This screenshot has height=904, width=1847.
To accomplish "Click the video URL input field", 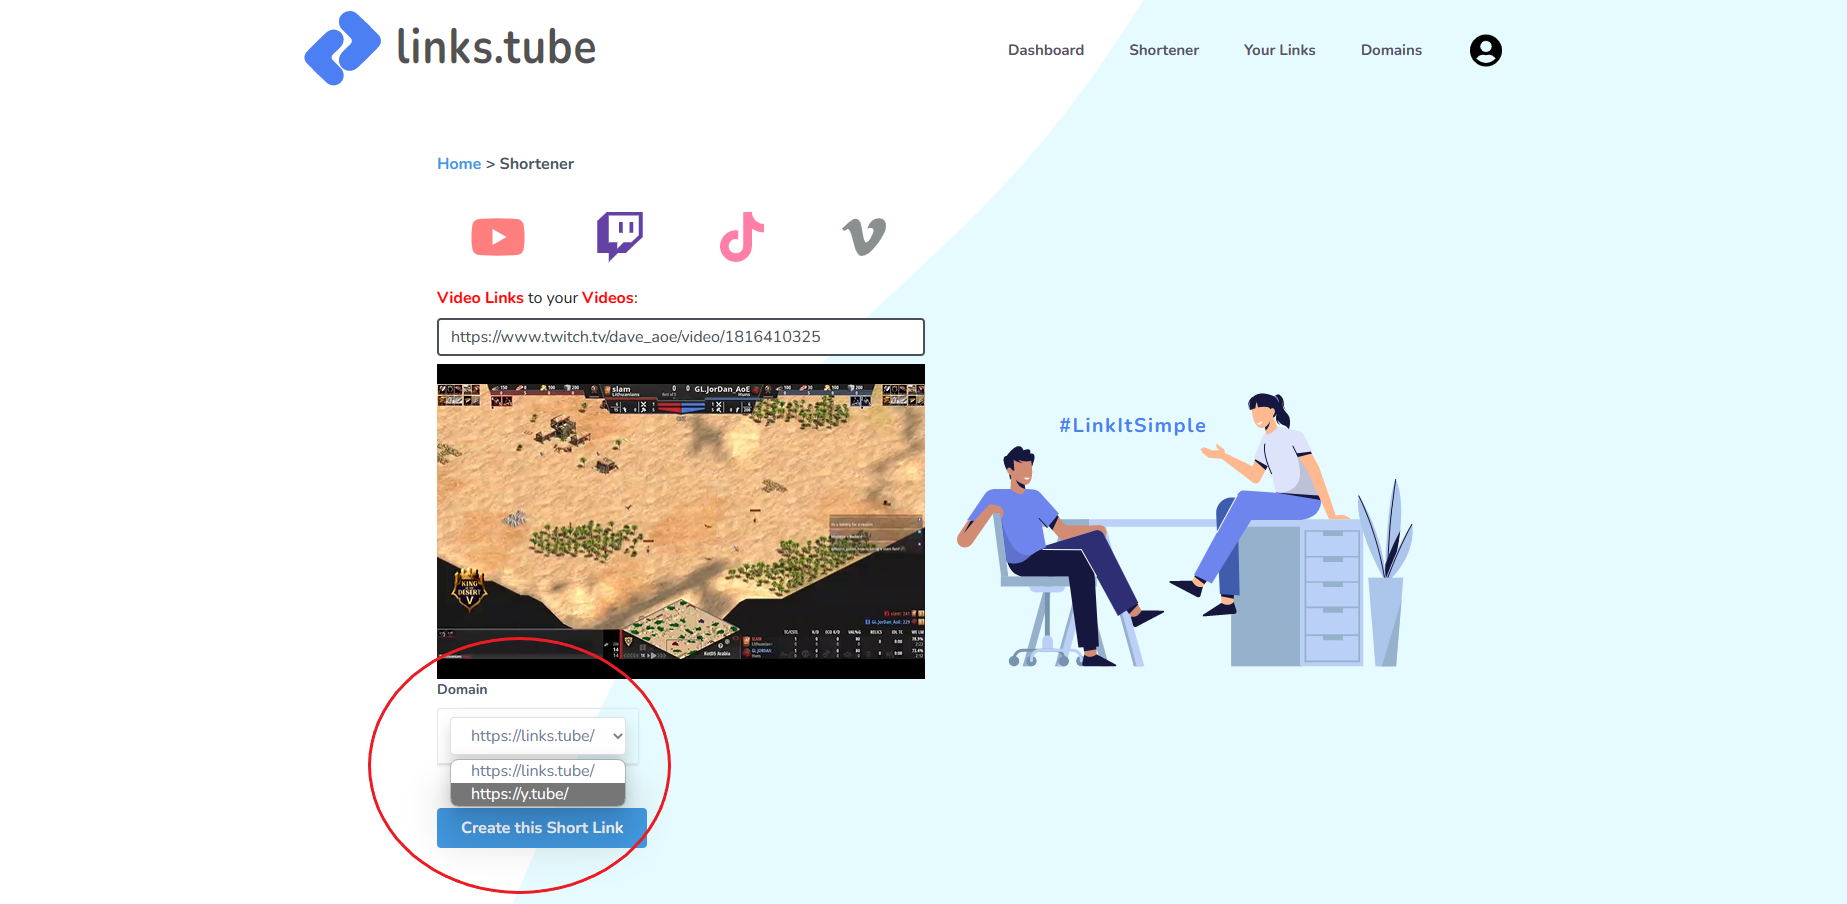I will point(681,337).
